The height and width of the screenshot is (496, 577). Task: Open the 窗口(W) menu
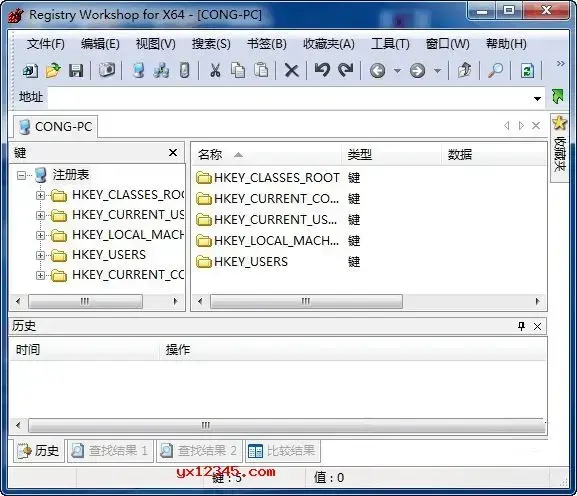click(447, 44)
